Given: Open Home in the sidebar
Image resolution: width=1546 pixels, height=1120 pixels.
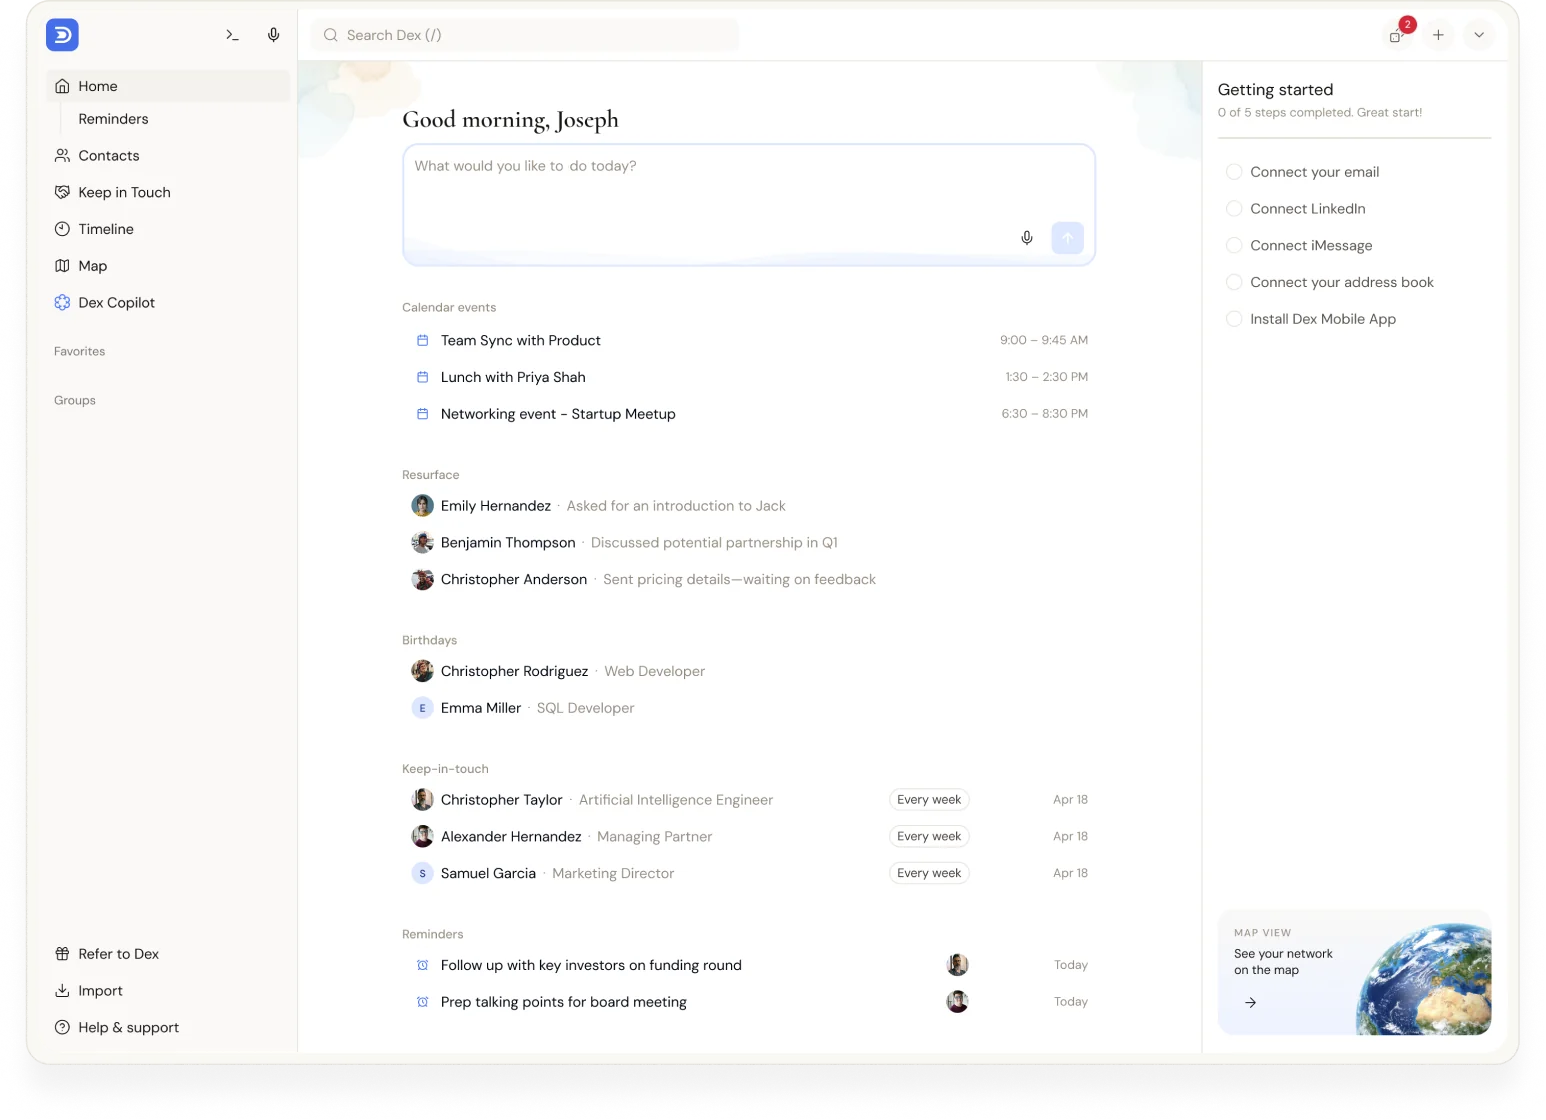Looking at the screenshot, I should (x=168, y=86).
